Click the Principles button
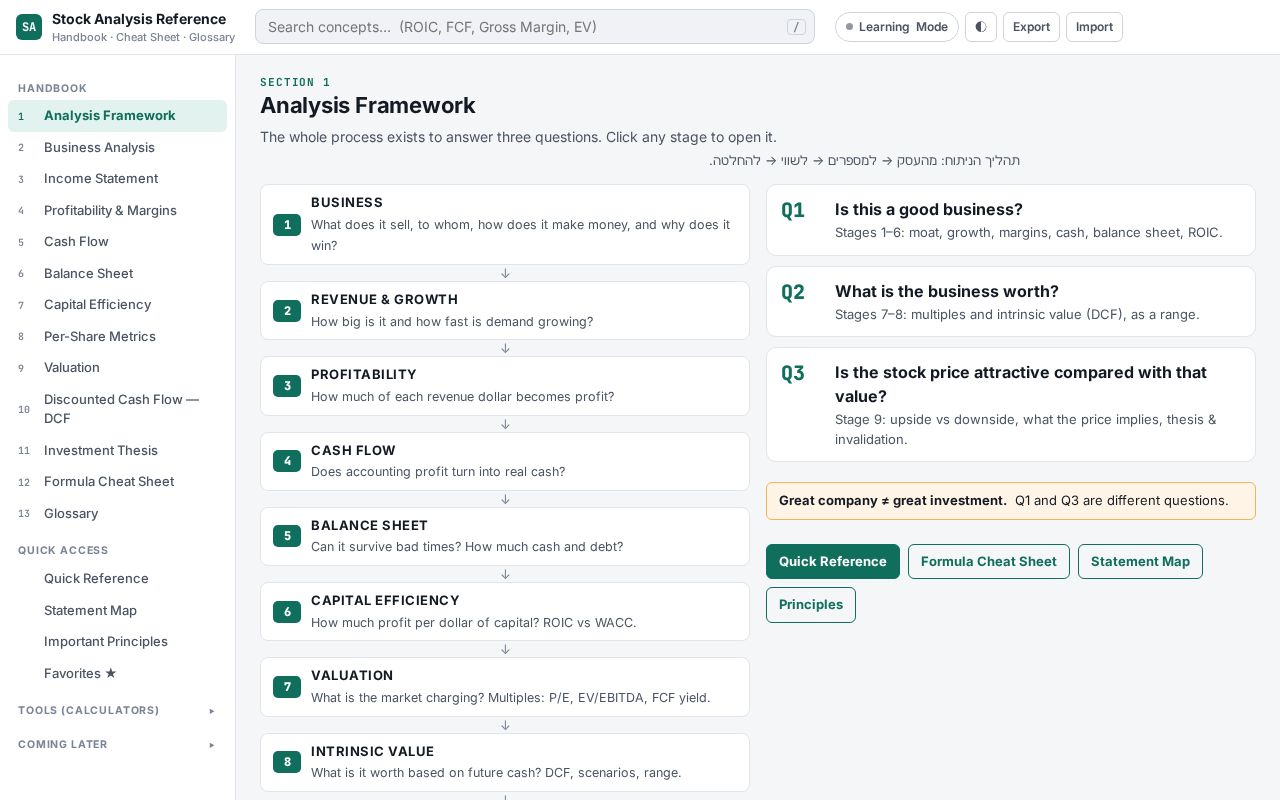 coord(811,605)
